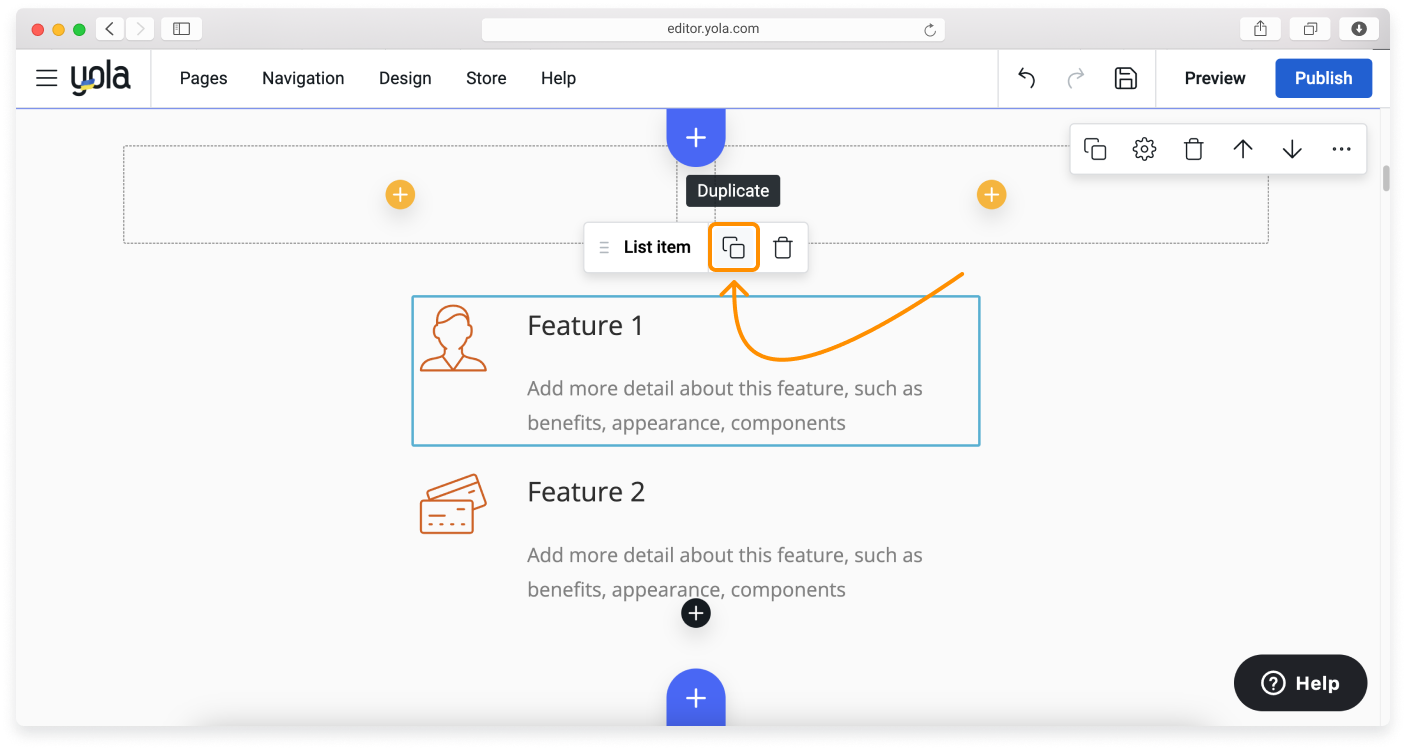The width and height of the screenshot is (1406, 750).
Task: Open the Pages menu
Action: click(x=203, y=78)
